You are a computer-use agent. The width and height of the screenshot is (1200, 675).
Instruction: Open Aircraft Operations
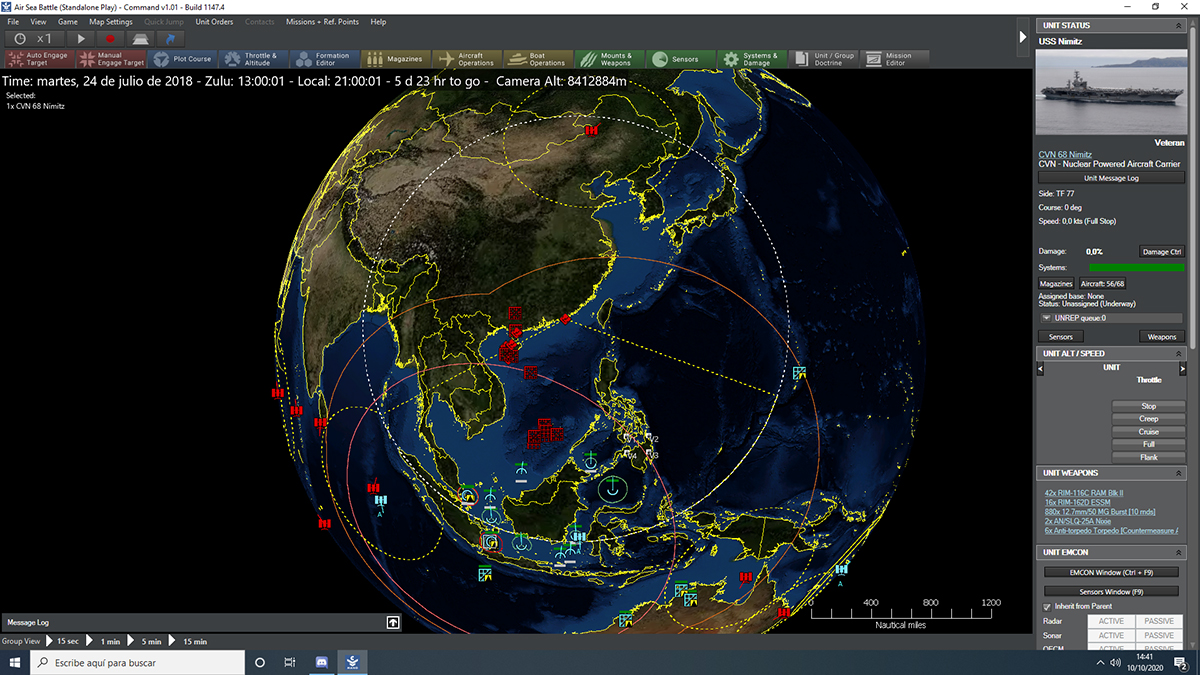tap(465, 59)
